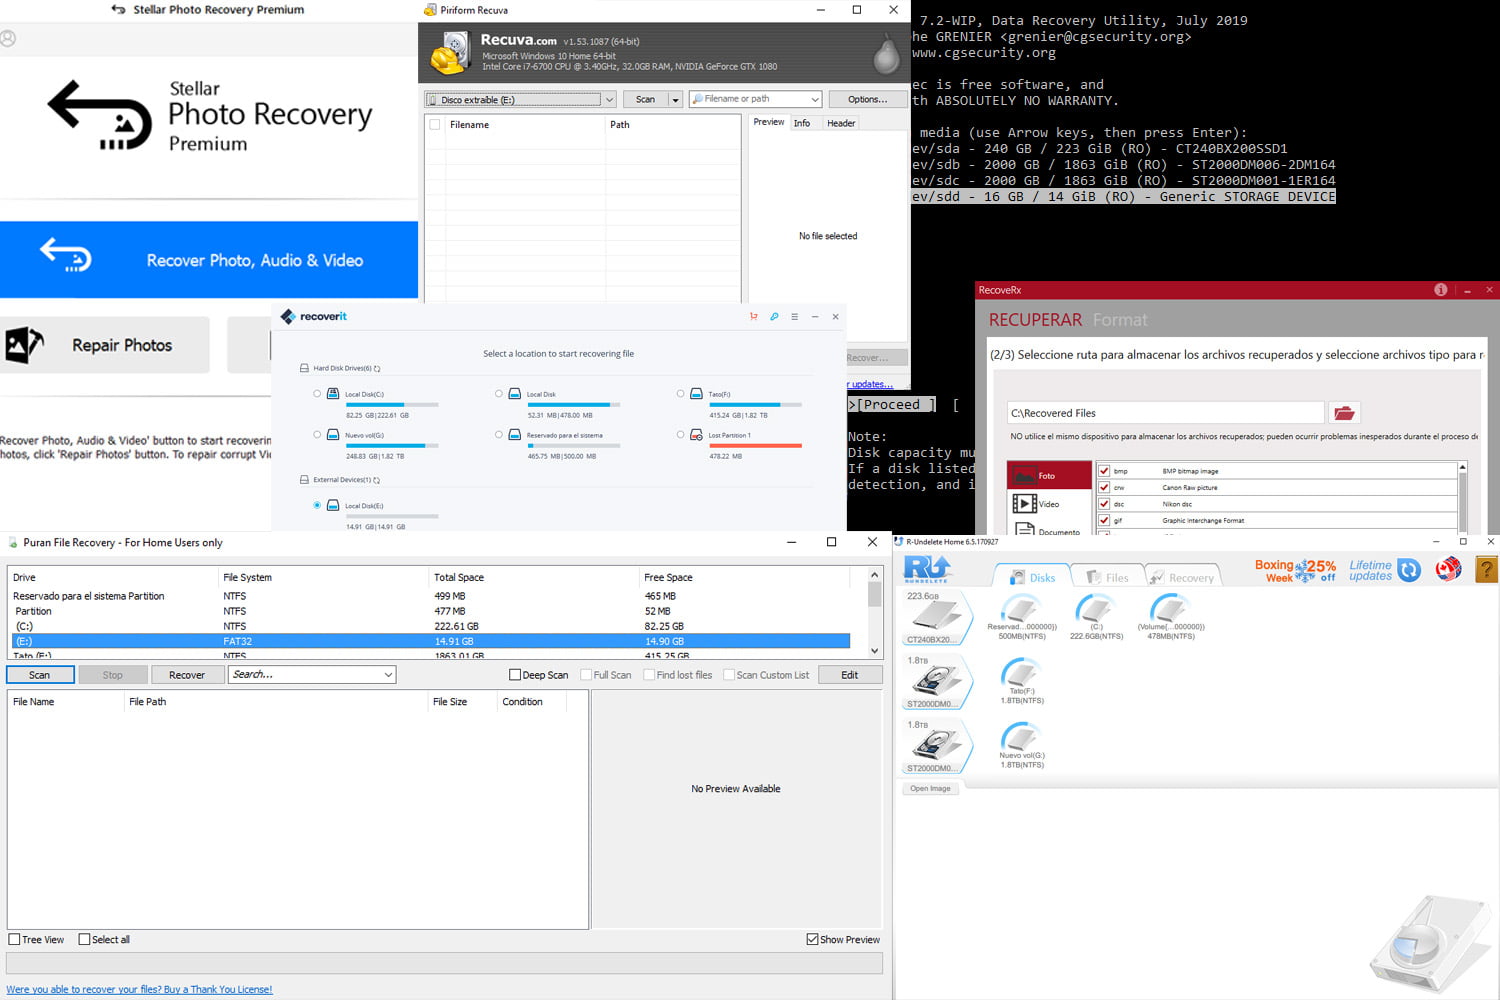1500x1000 pixels.
Task: Click the Recoverit shopping cart icon
Action: 753,317
